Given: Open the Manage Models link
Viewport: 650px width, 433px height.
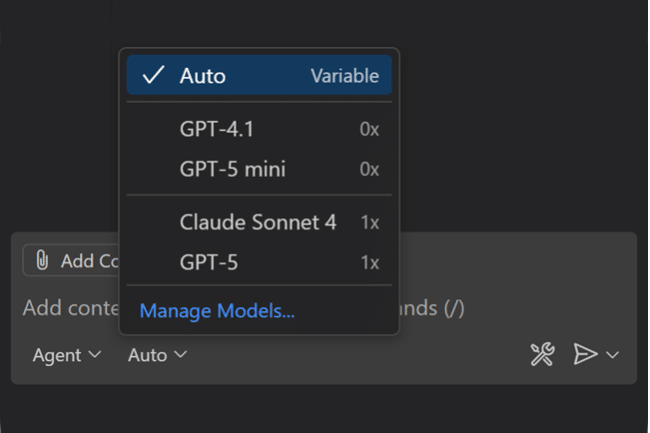Looking at the screenshot, I should pos(217,310).
